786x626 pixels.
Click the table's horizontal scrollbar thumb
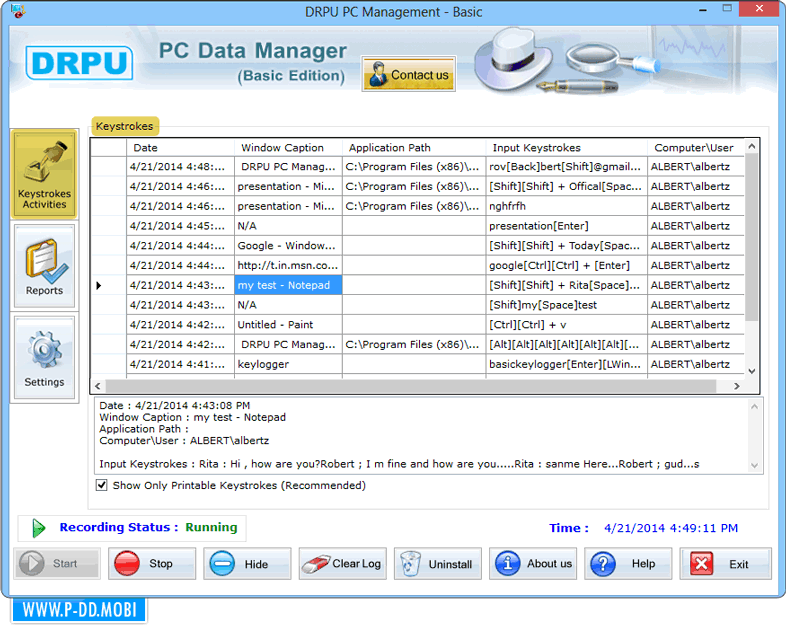(x=411, y=386)
